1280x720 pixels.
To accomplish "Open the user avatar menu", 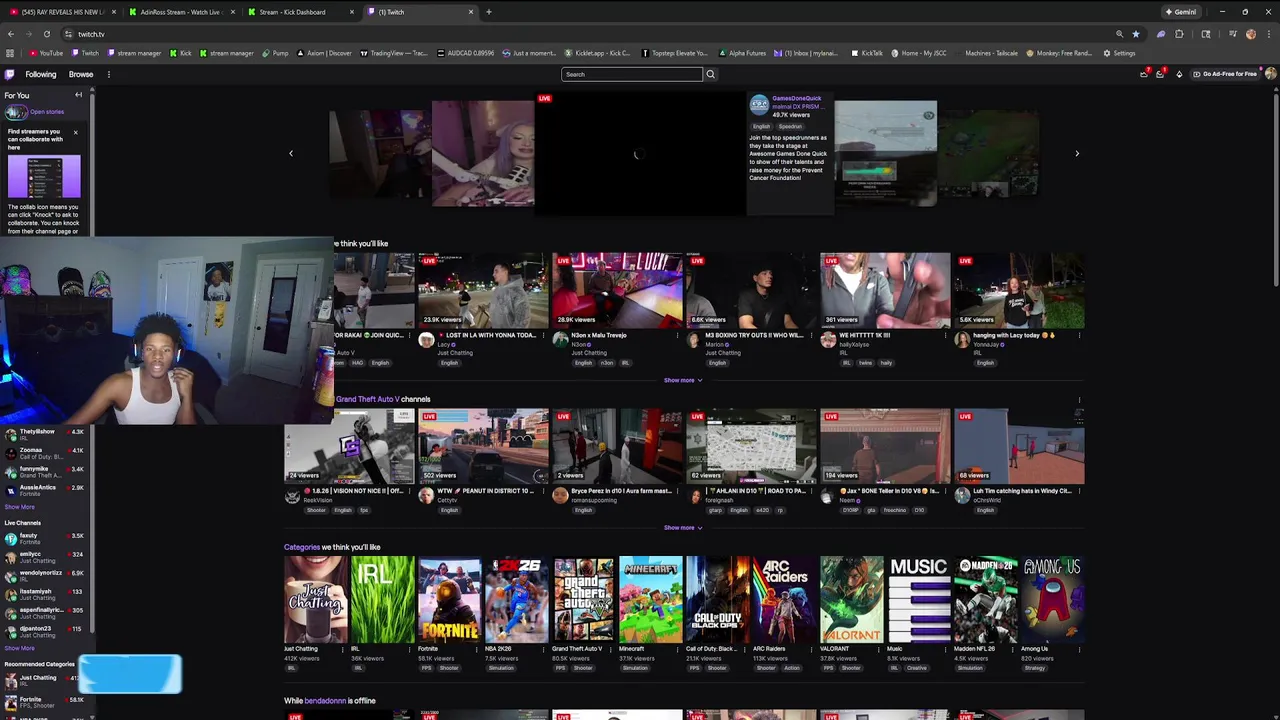I will click(1270, 74).
